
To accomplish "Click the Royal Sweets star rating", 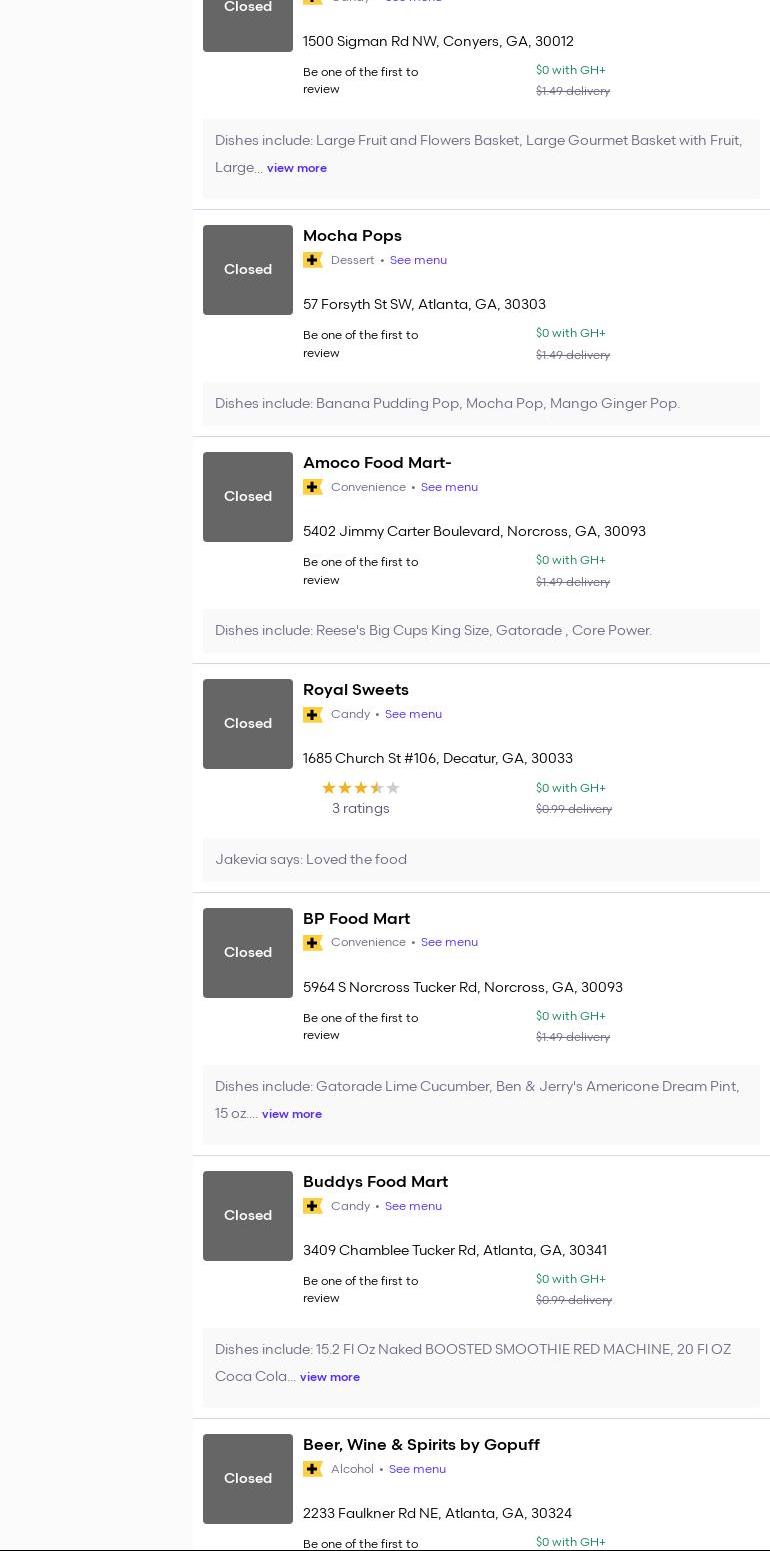I will coord(360,788).
